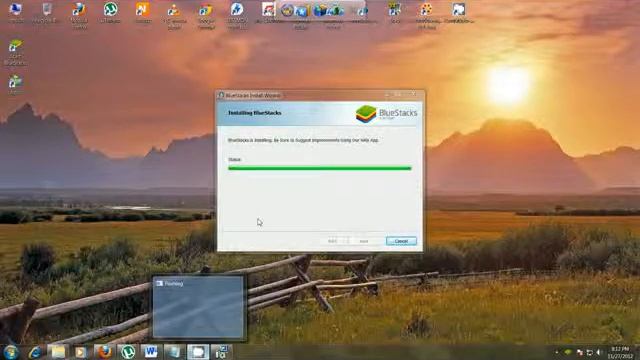The height and width of the screenshot is (360, 640).
Task: Click the Cancel button in the installer
Action: (401, 241)
